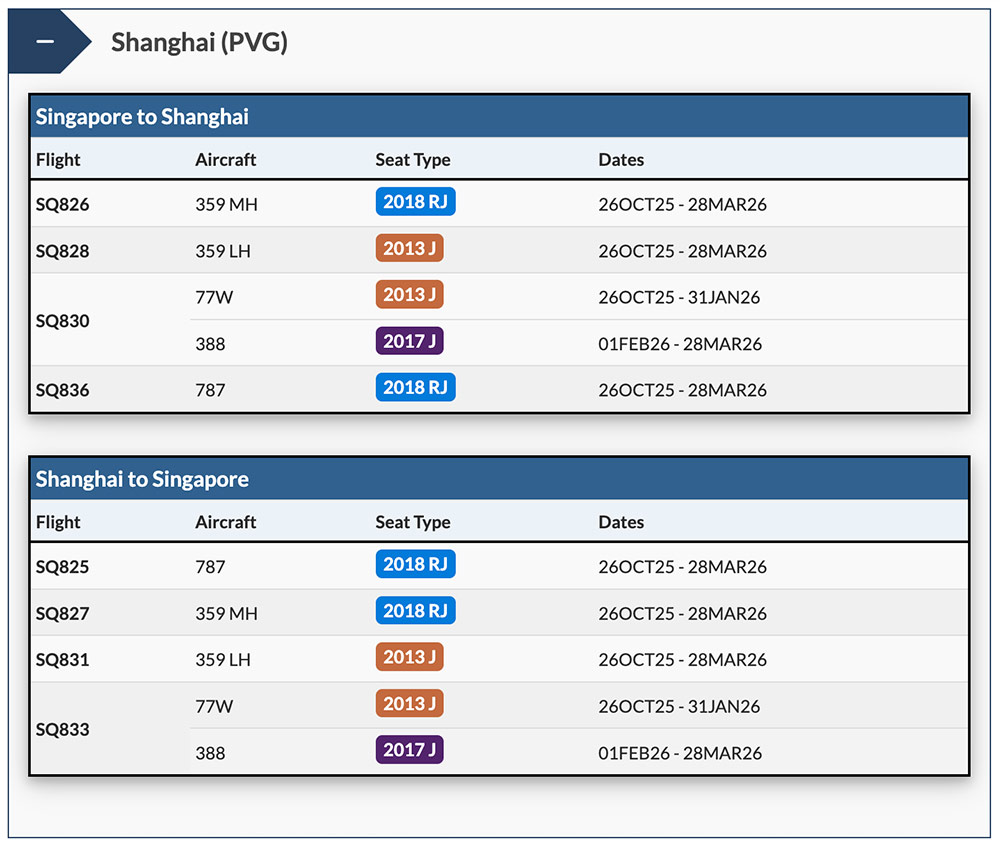Click the 77W 2013 J badge under SQ830
The image size is (1000, 844).
(x=409, y=295)
